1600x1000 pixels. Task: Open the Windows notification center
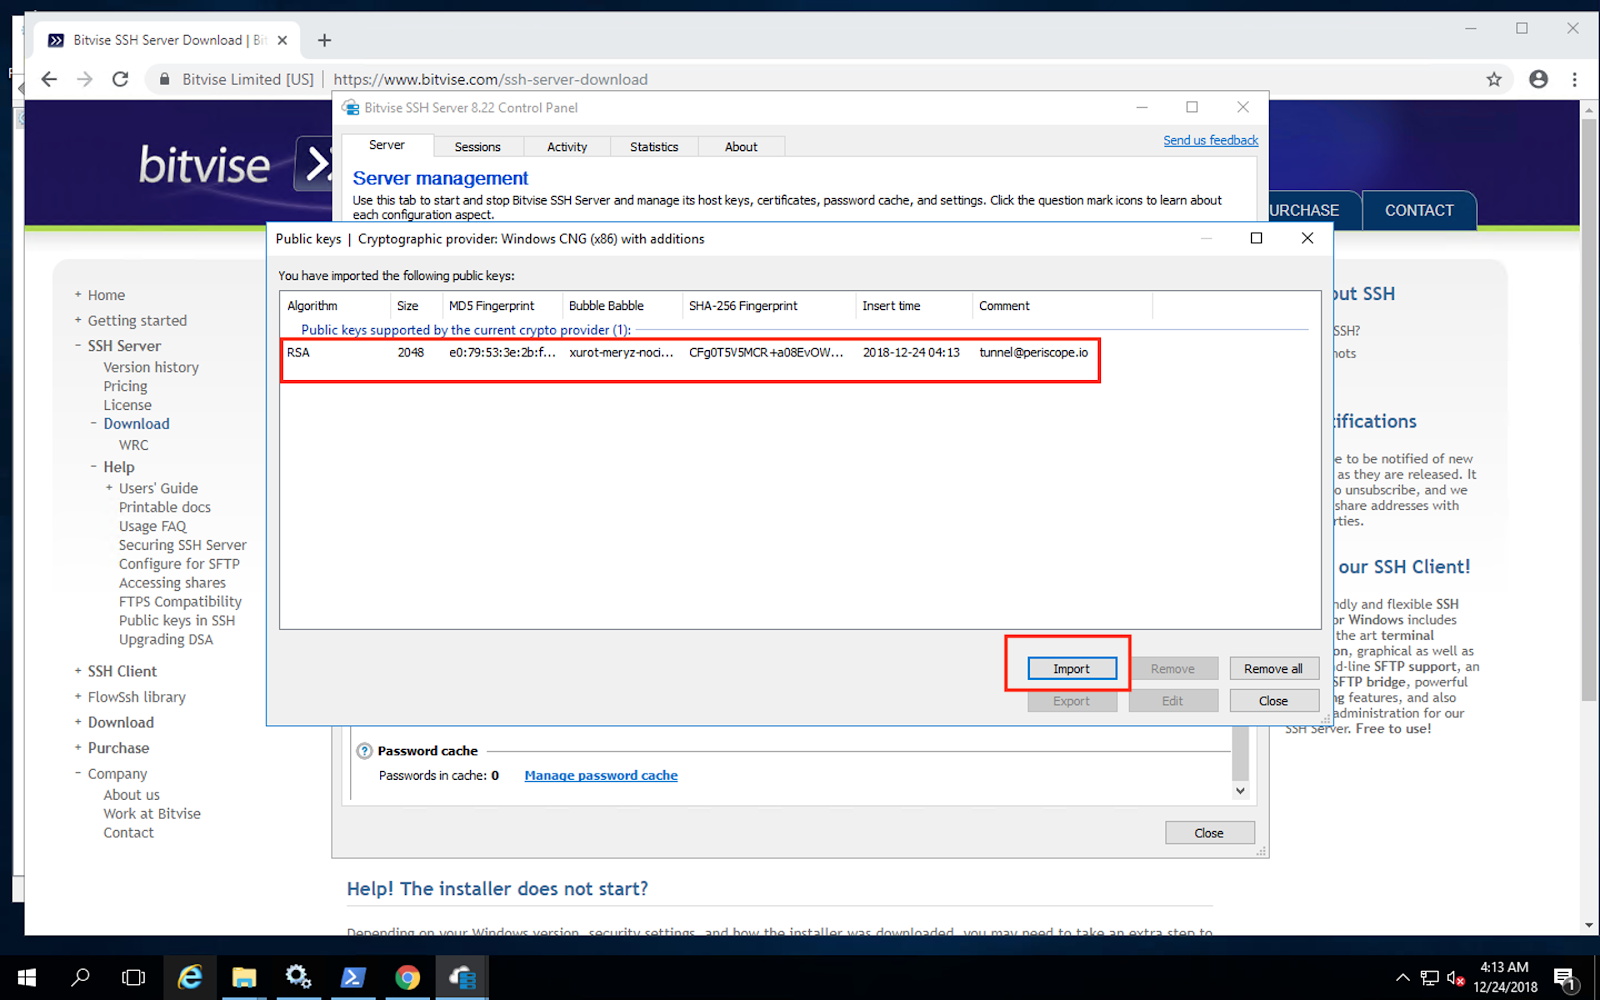point(1566,977)
